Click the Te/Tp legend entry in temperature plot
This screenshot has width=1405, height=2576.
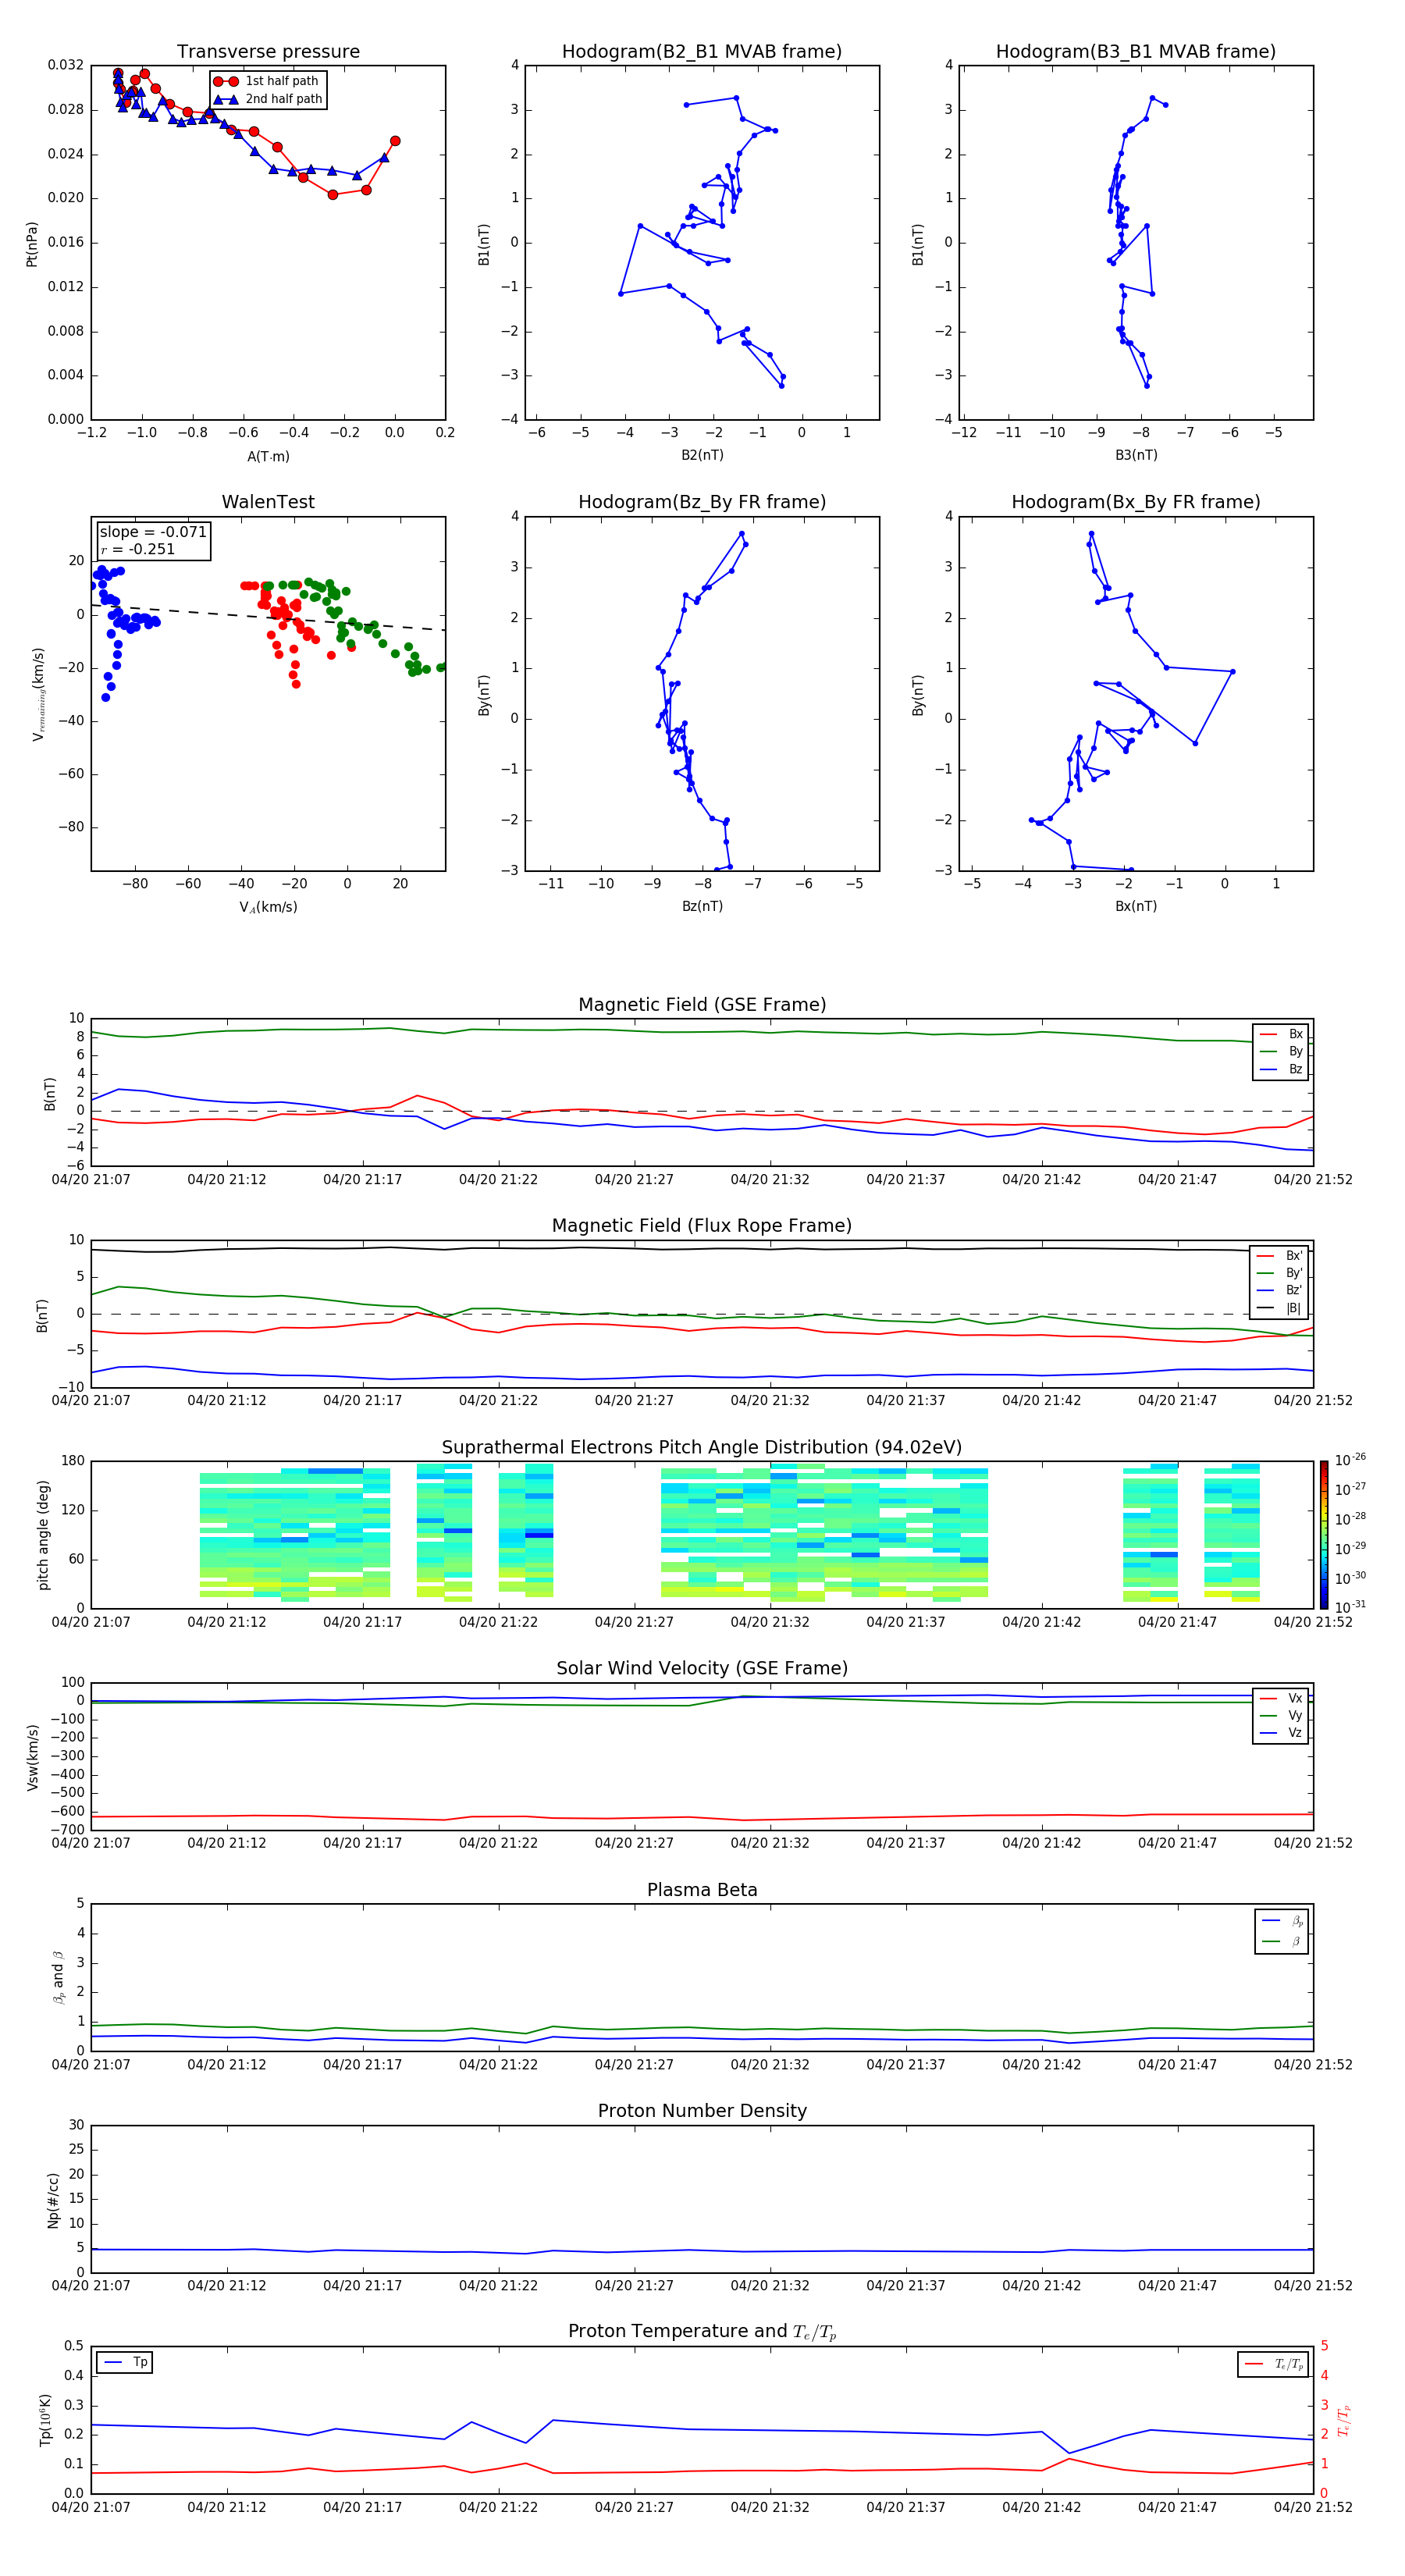[x=1274, y=2365]
